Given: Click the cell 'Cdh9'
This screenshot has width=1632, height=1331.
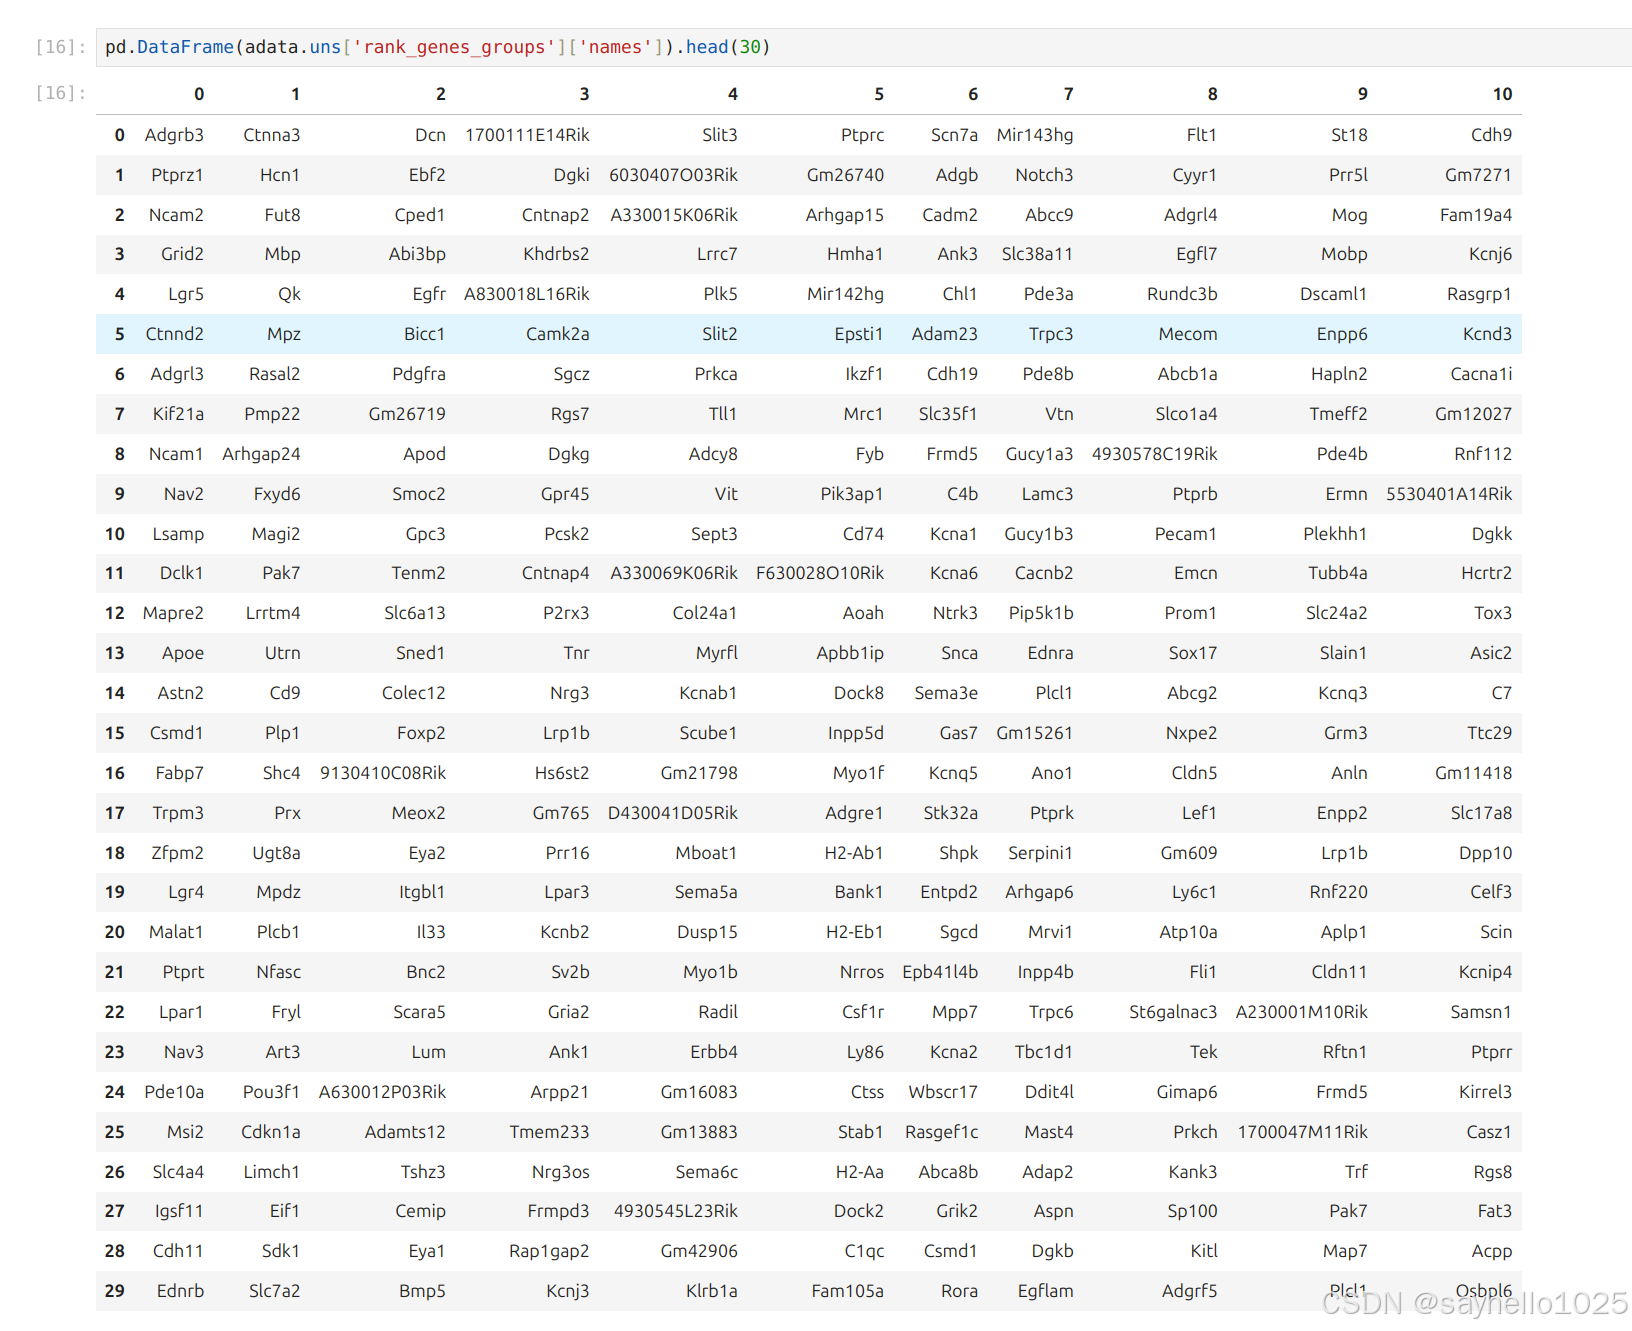Looking at the screenshot, I should (x=1491, y=135).
